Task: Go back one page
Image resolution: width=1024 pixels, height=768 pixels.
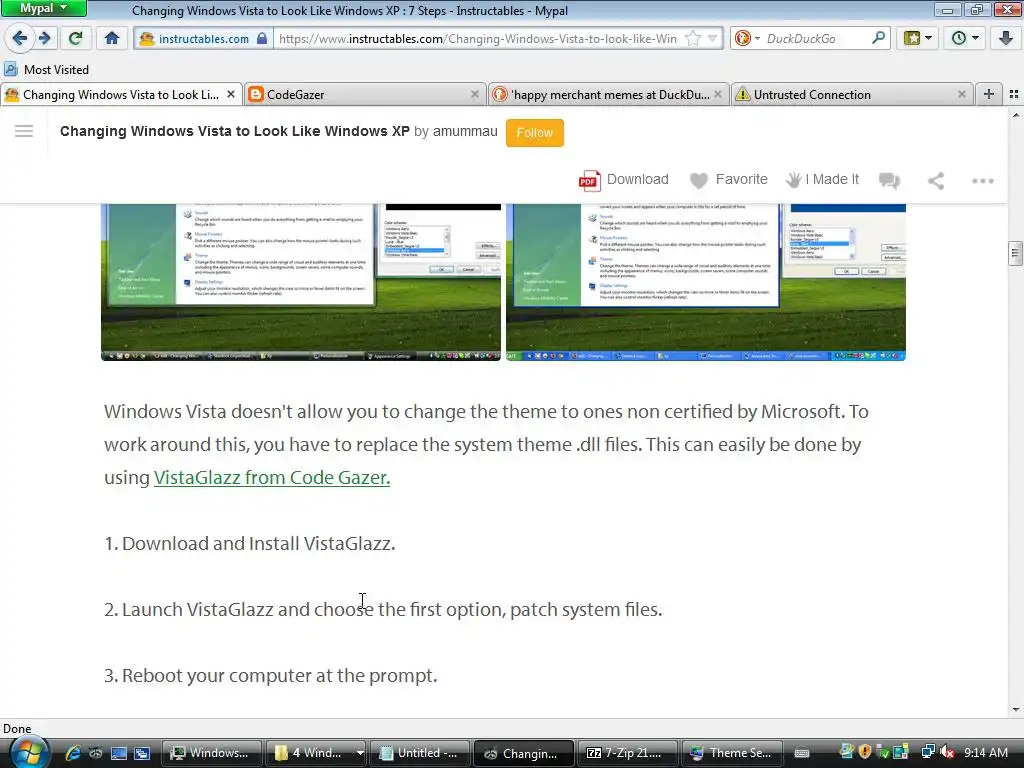Action: (x=20, y=38)
